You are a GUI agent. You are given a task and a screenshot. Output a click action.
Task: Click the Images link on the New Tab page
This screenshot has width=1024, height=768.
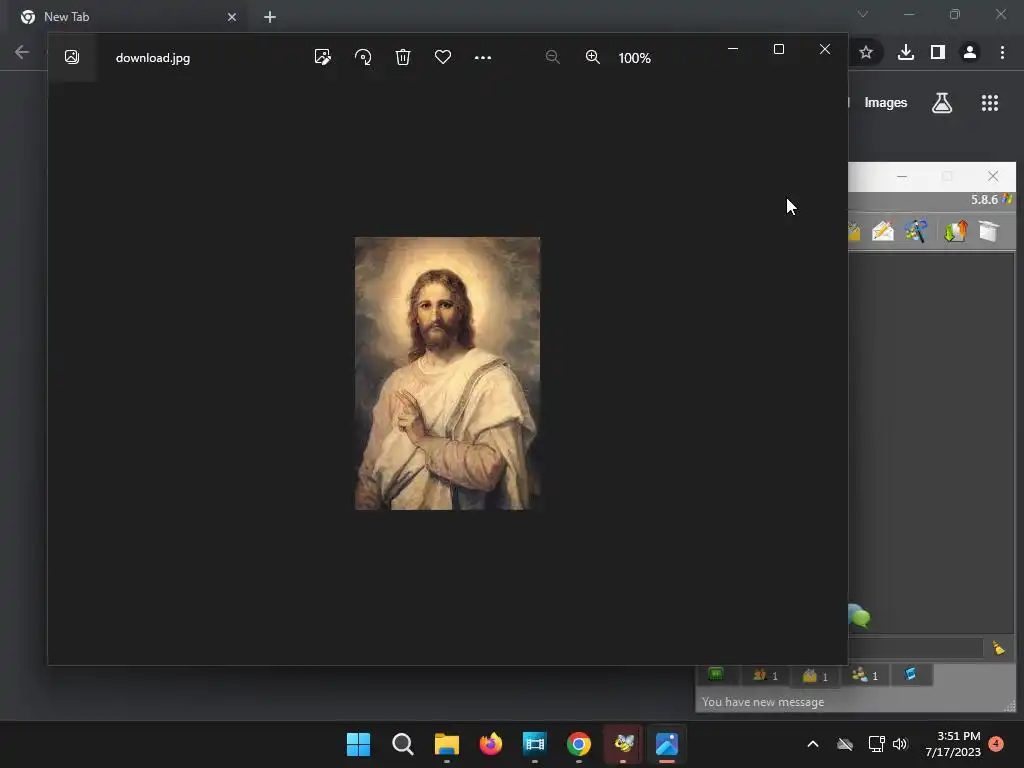(x=886, y=103)
